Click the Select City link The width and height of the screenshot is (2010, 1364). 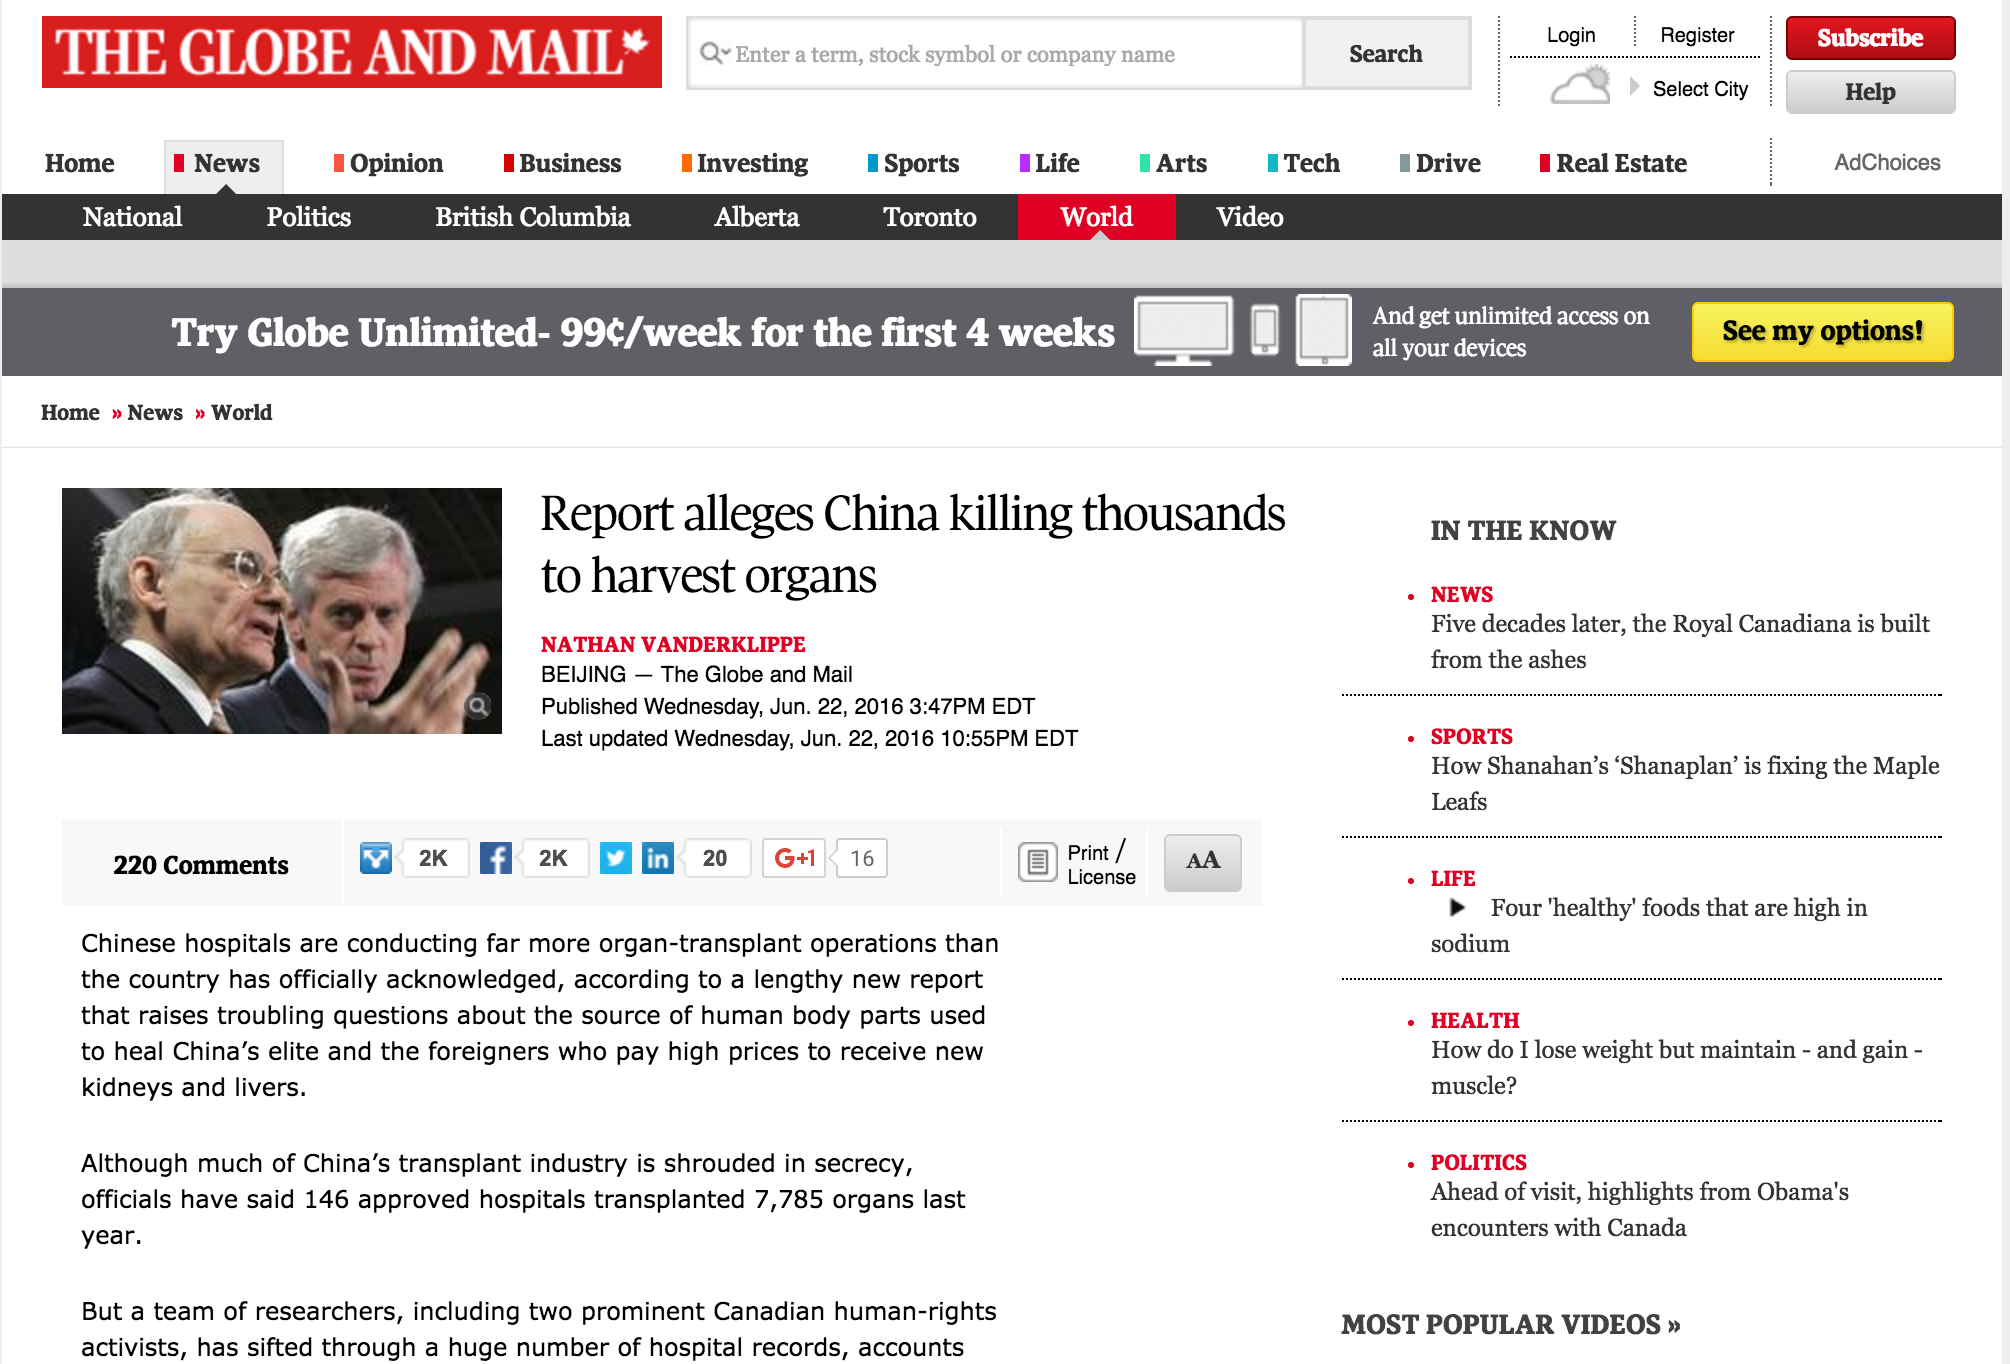(1700, 89)
